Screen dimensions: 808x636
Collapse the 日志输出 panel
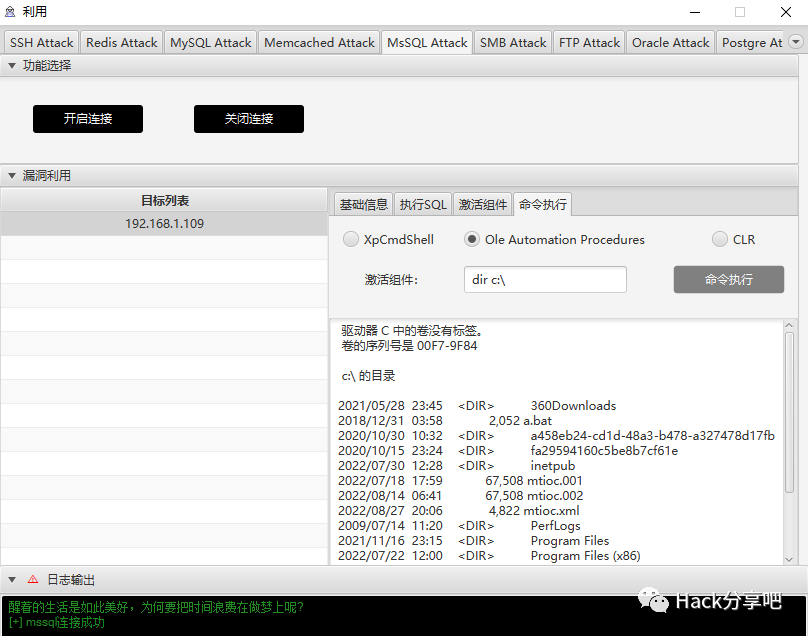pos(12,579)
